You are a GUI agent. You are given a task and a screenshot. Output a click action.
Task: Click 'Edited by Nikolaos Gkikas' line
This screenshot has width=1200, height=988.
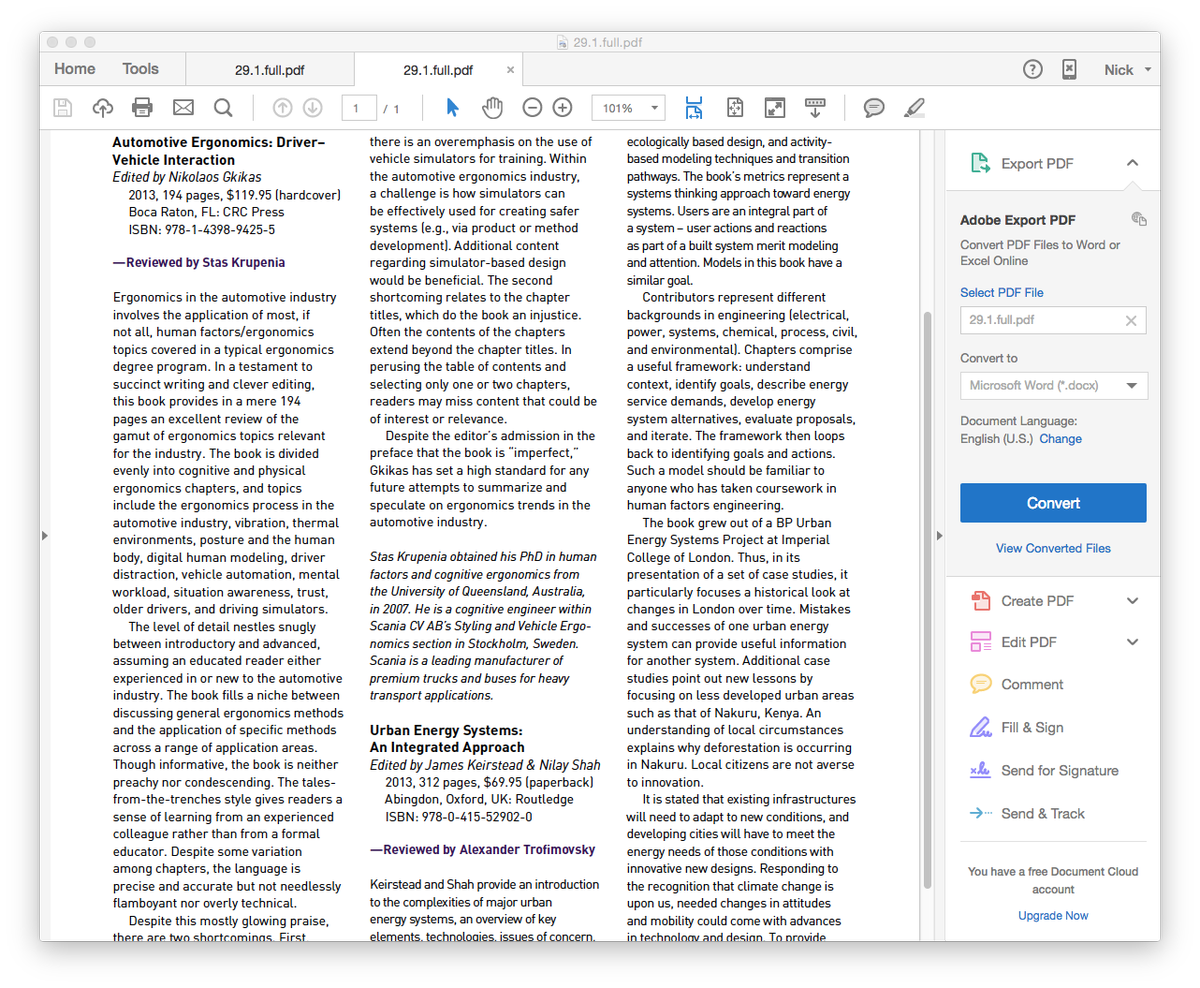[187, 177]
